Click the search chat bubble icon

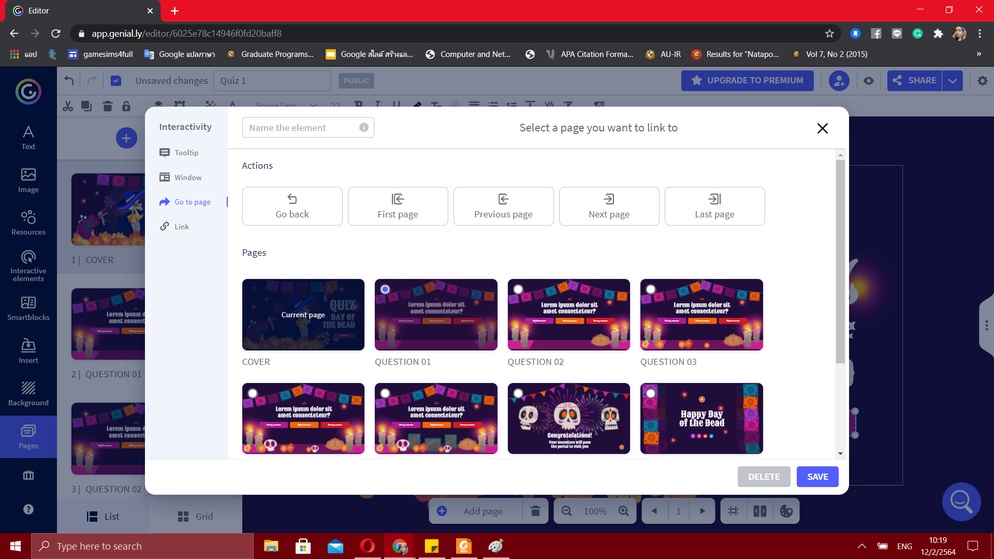pyautogui.click(x=961, y=501)
